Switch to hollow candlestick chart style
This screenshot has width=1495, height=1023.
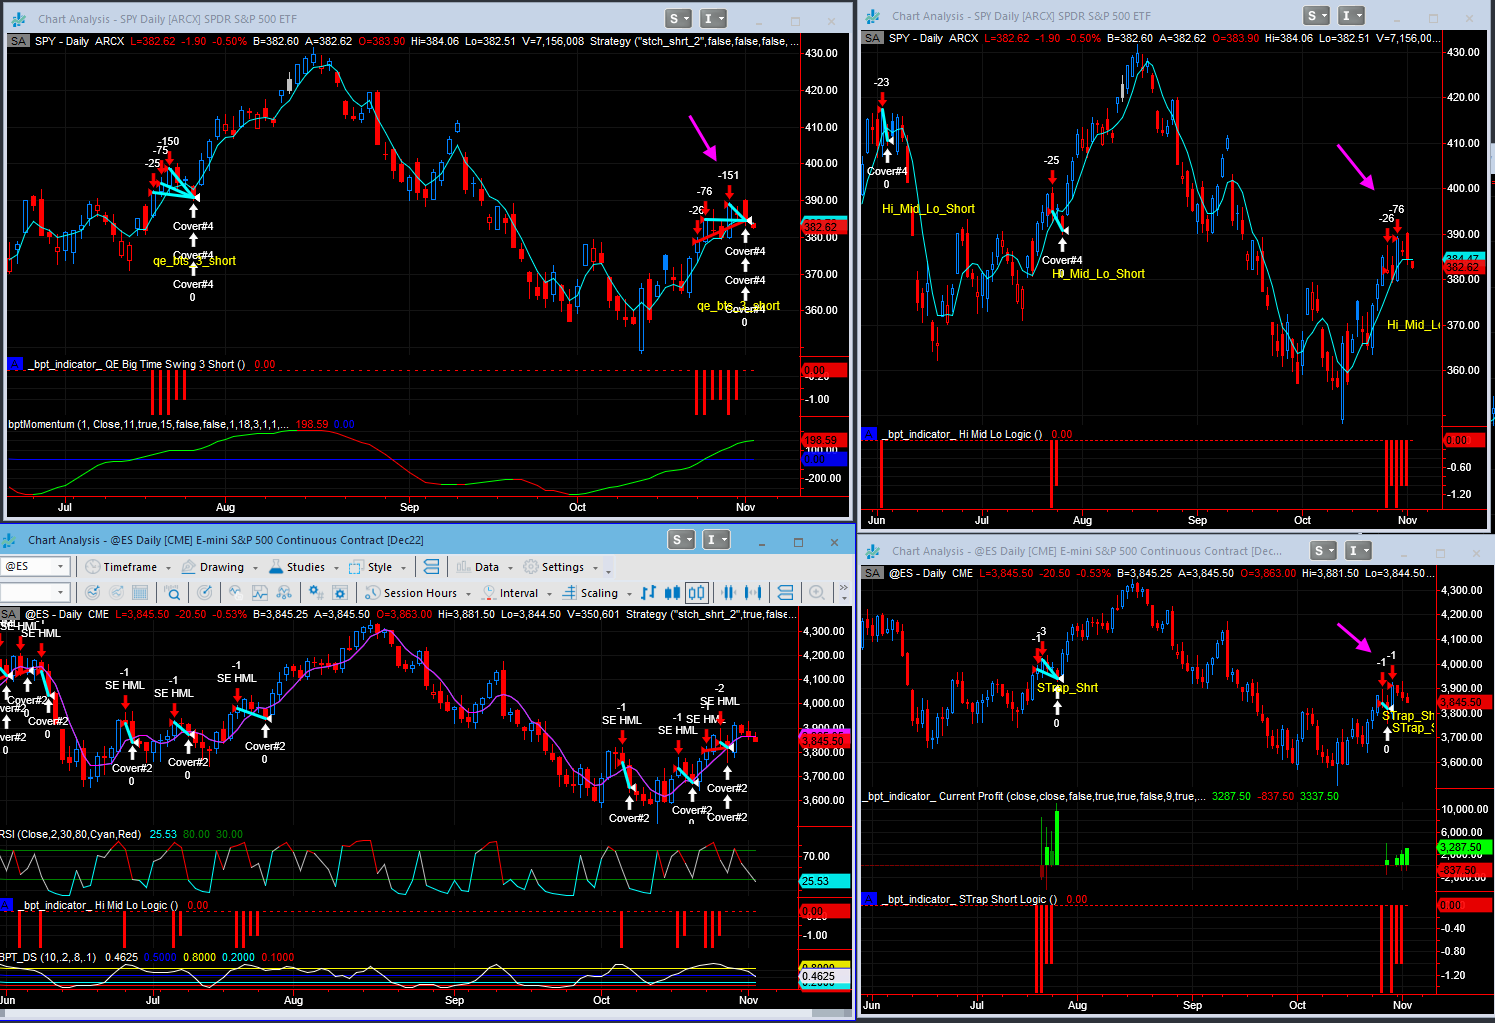(697, 593)
